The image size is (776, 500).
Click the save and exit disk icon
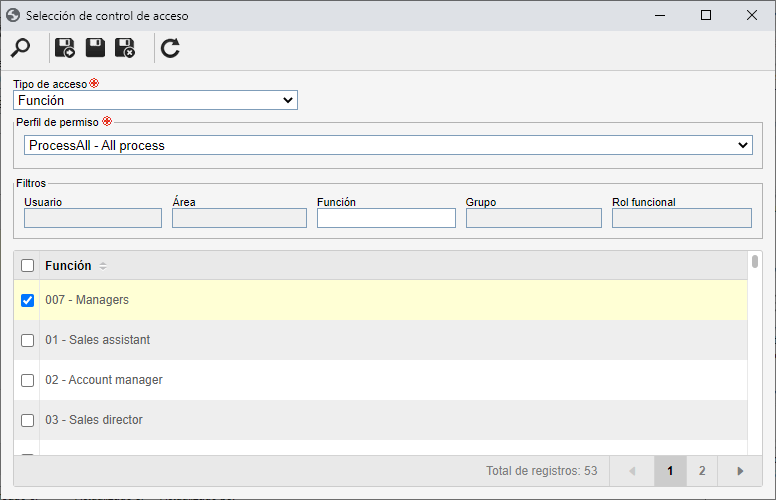(125, 48)
